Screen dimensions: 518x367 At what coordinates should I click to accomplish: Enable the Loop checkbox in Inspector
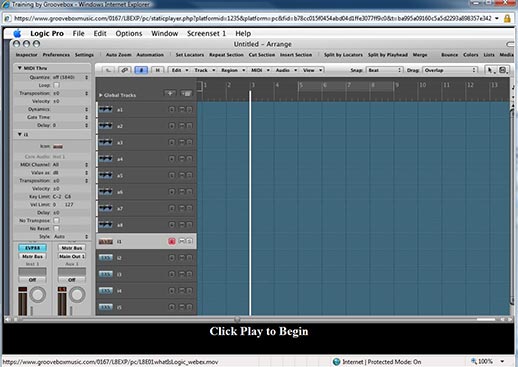[x=56, y=85]
